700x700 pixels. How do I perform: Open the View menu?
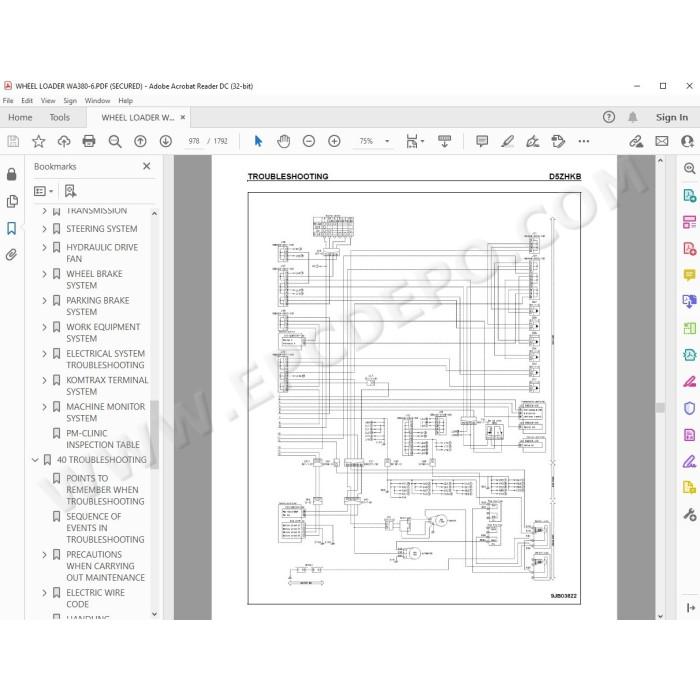click(48, 101)
